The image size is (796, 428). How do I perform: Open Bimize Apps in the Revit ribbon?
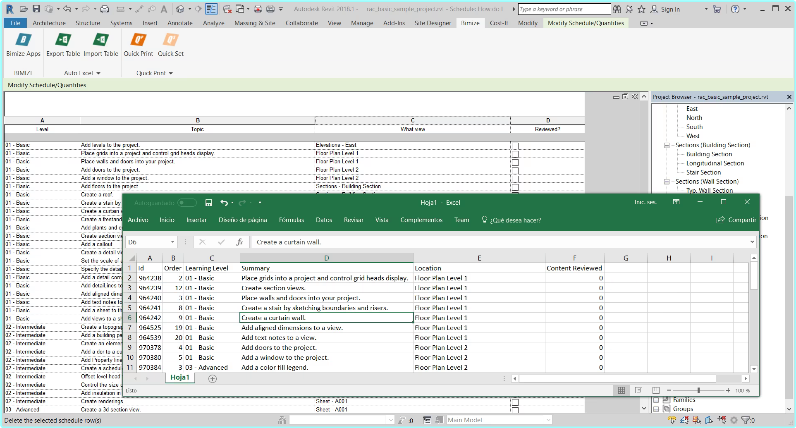click(x=23, y=45)
